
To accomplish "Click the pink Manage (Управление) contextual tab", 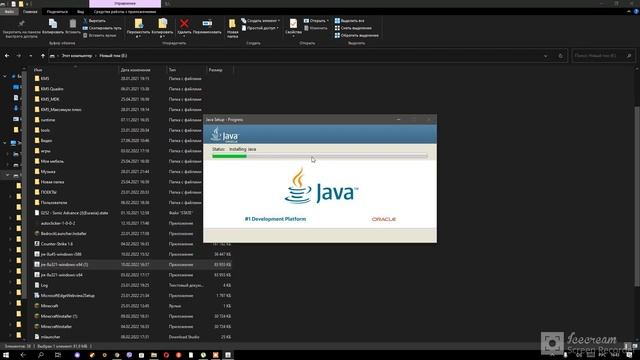I will point(125,4).
